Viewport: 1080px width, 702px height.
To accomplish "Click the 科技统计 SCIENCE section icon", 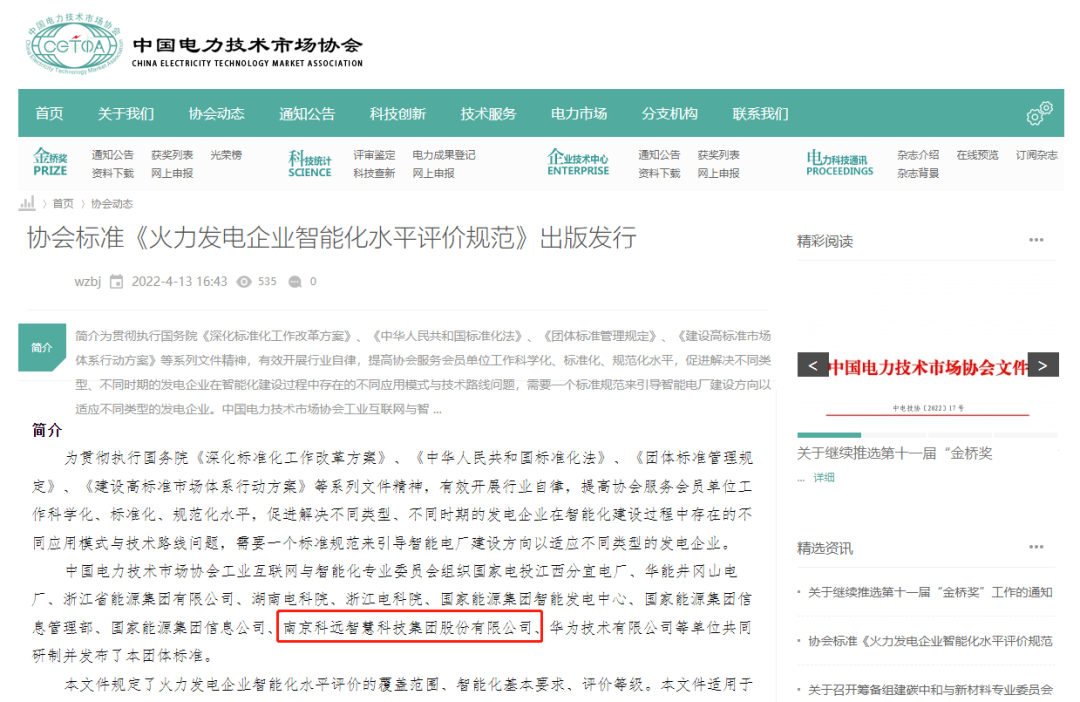I will tap(309, 164).
